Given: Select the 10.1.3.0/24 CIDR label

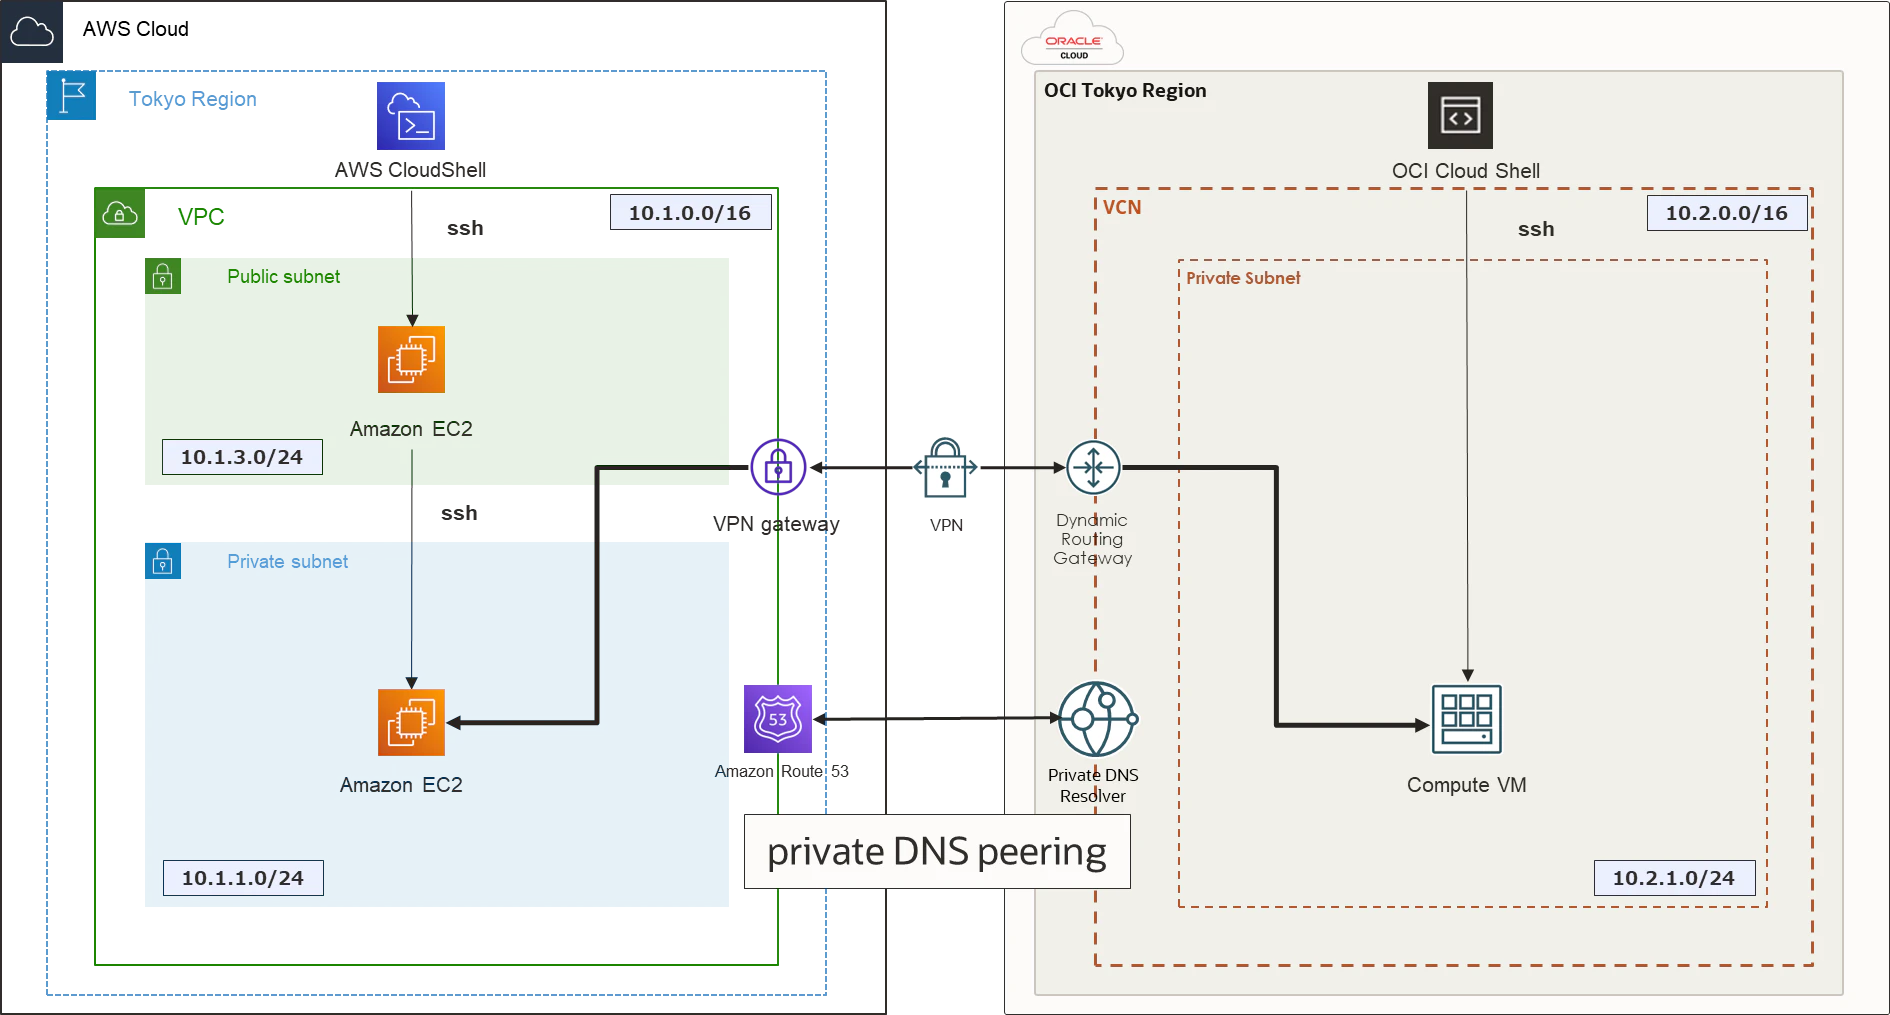Looking at the screenshot, I should tap(242, 457).
